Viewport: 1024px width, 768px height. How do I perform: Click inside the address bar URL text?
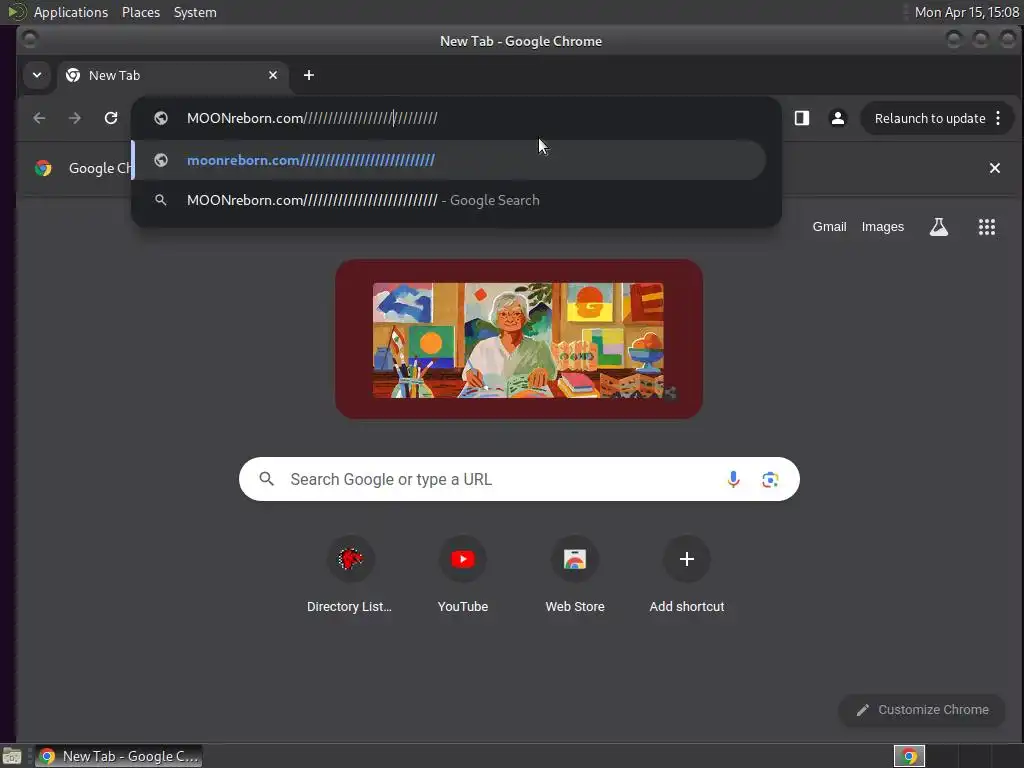[312, 118]
